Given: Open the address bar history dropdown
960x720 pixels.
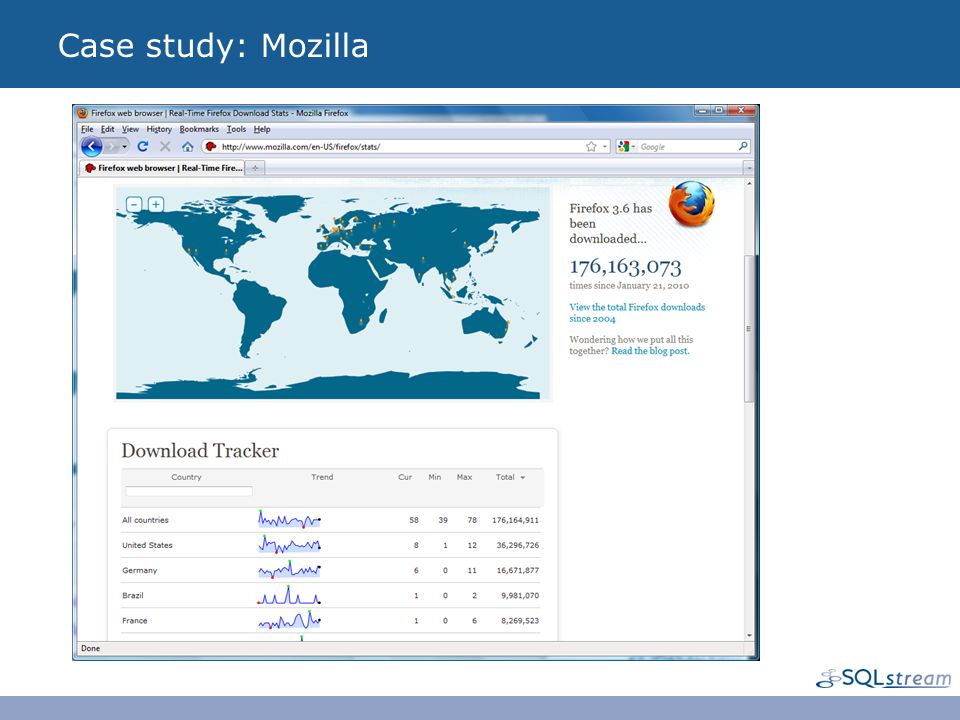Looking at the screenshot, I should [605, 147].
